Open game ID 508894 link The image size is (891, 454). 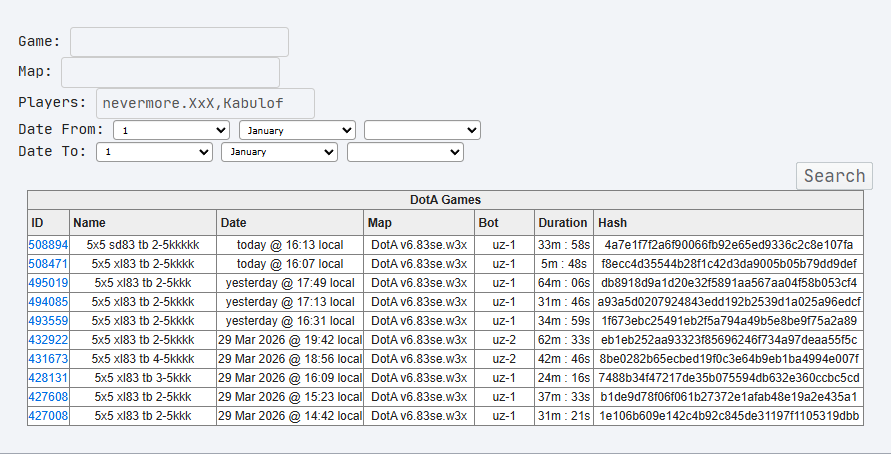coord(48,245)
